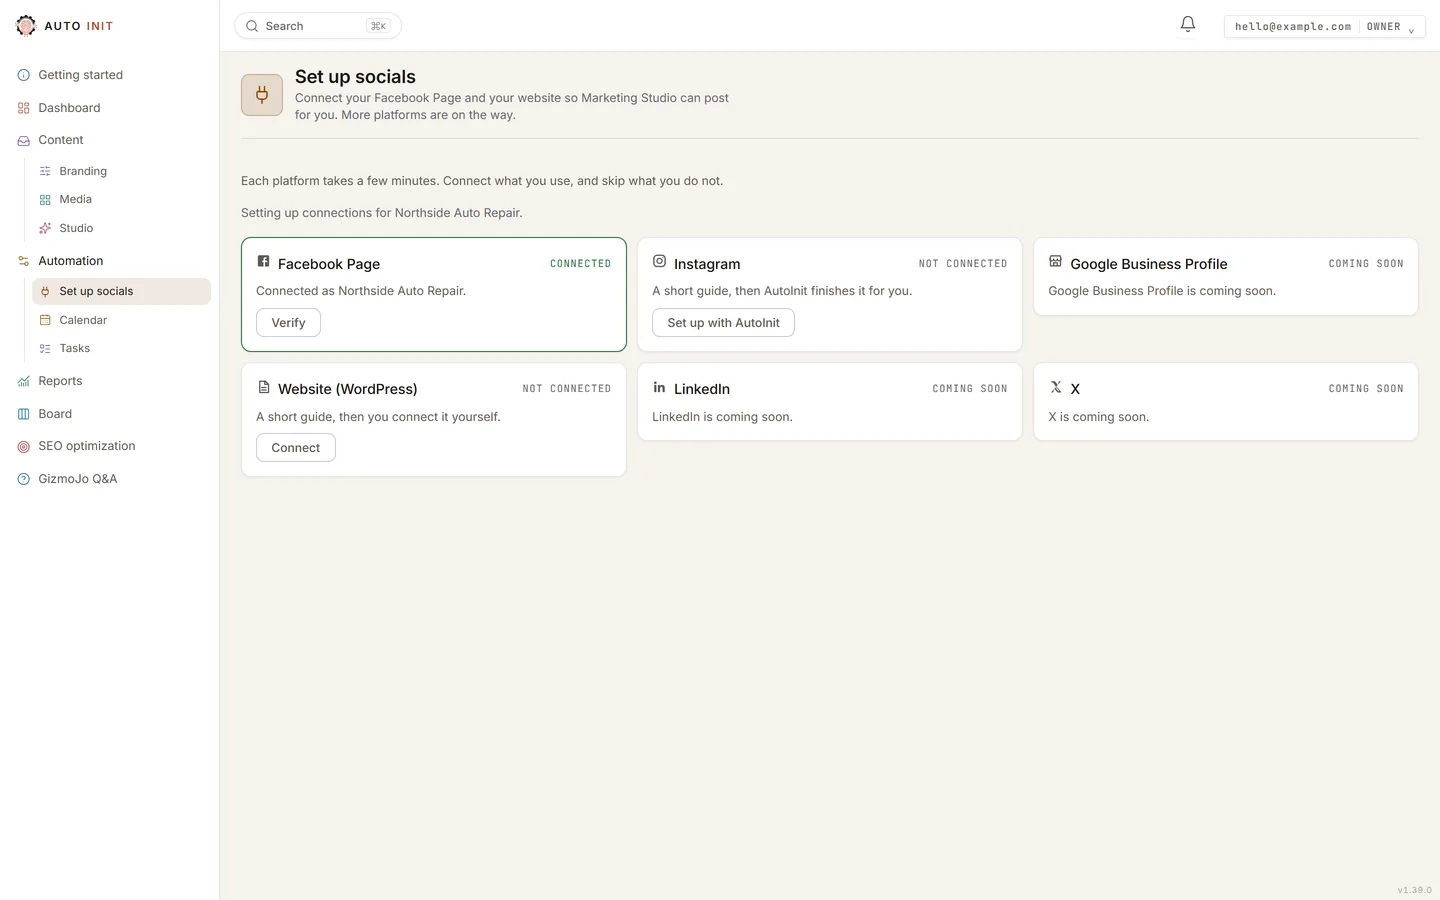The image size is (1440, 900).
Task: Click the Dashboard grid icon
Action: (24, 108)
